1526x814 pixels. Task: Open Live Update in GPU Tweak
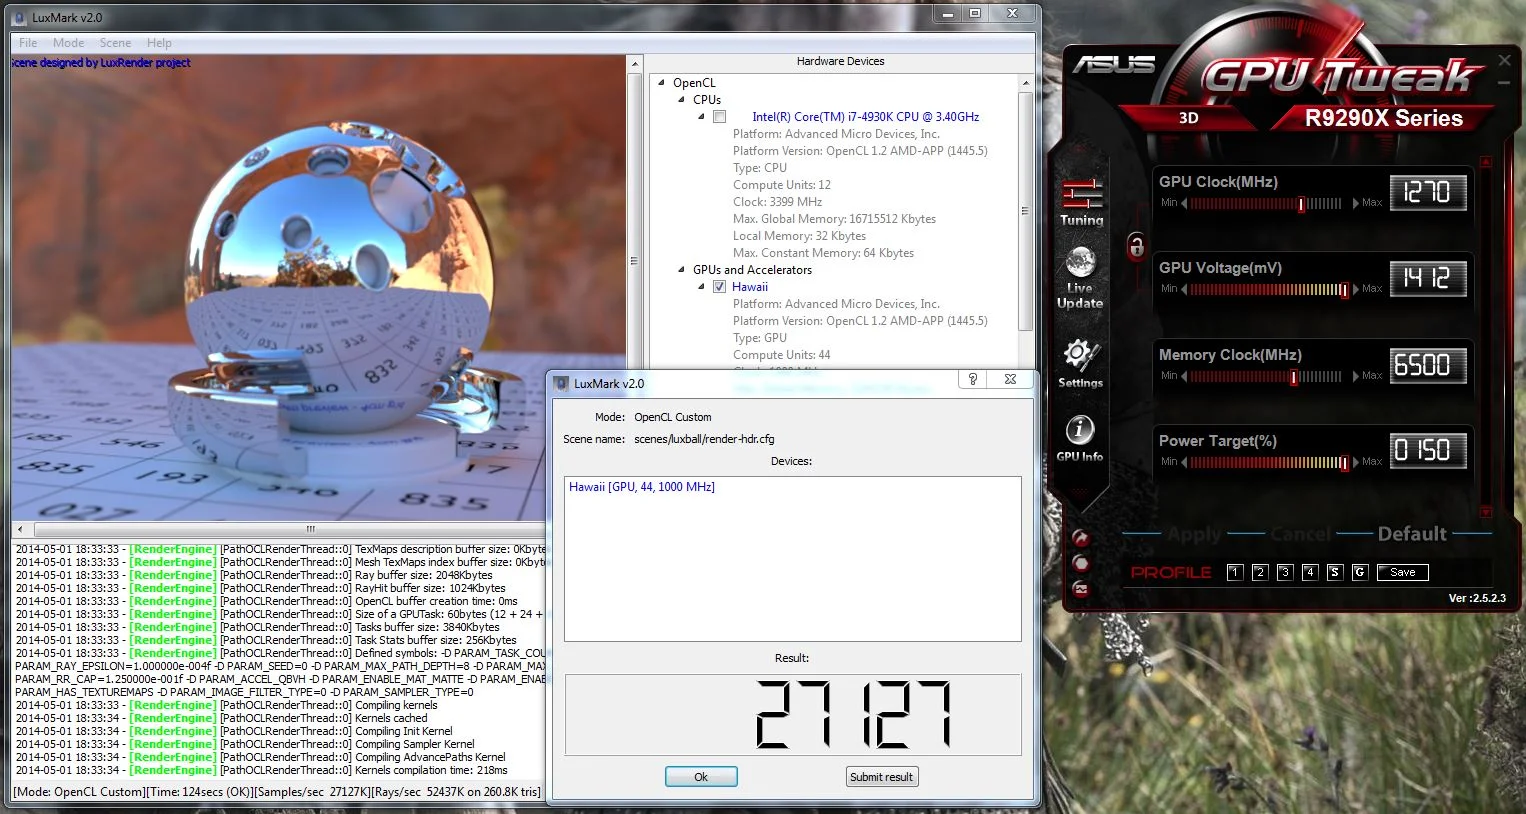(1080, 279)
